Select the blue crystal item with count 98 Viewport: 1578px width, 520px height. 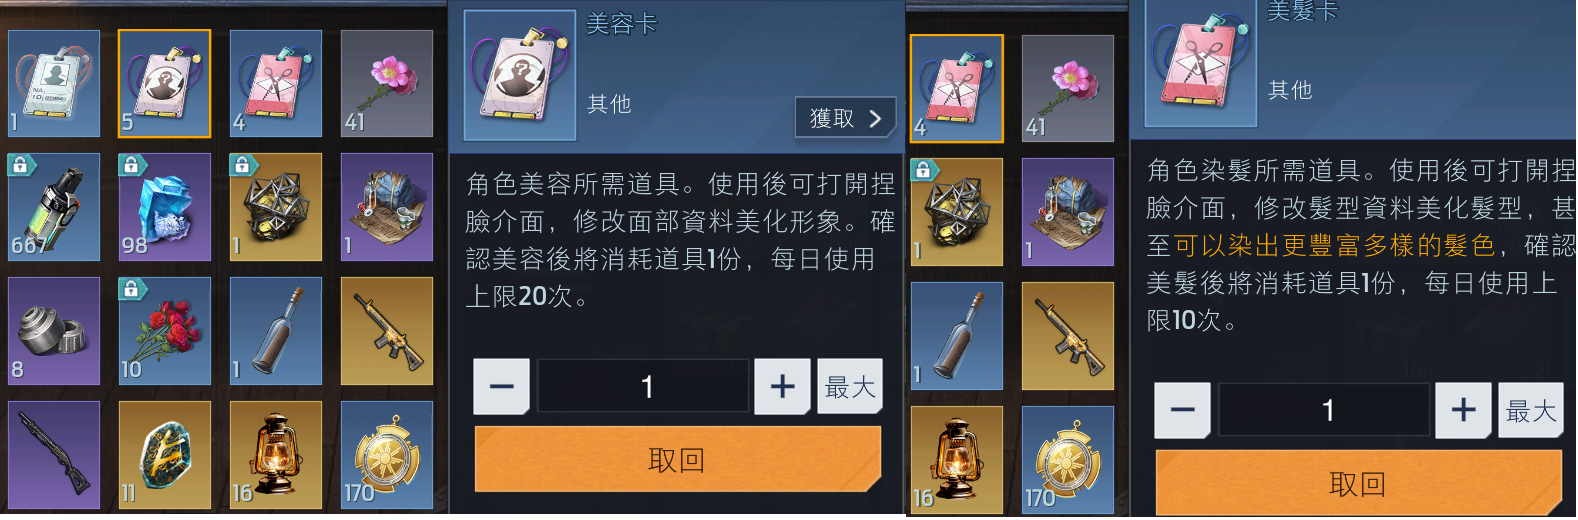[x=165, y=207]
